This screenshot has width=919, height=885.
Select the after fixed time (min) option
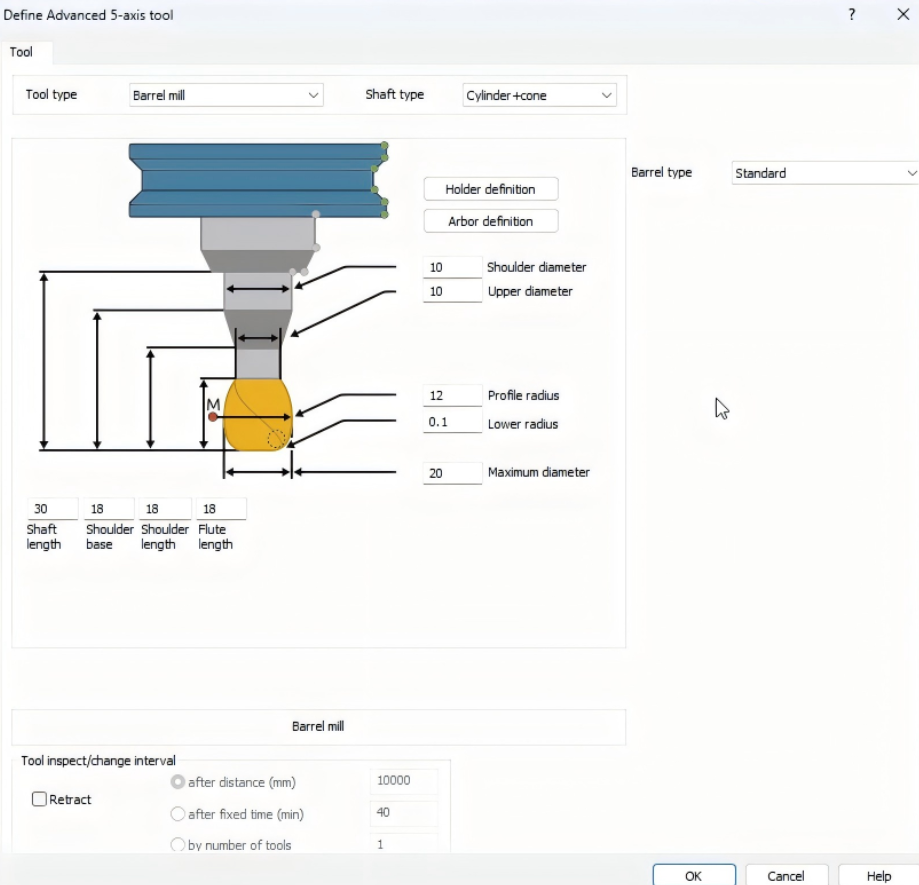(178, 814)
